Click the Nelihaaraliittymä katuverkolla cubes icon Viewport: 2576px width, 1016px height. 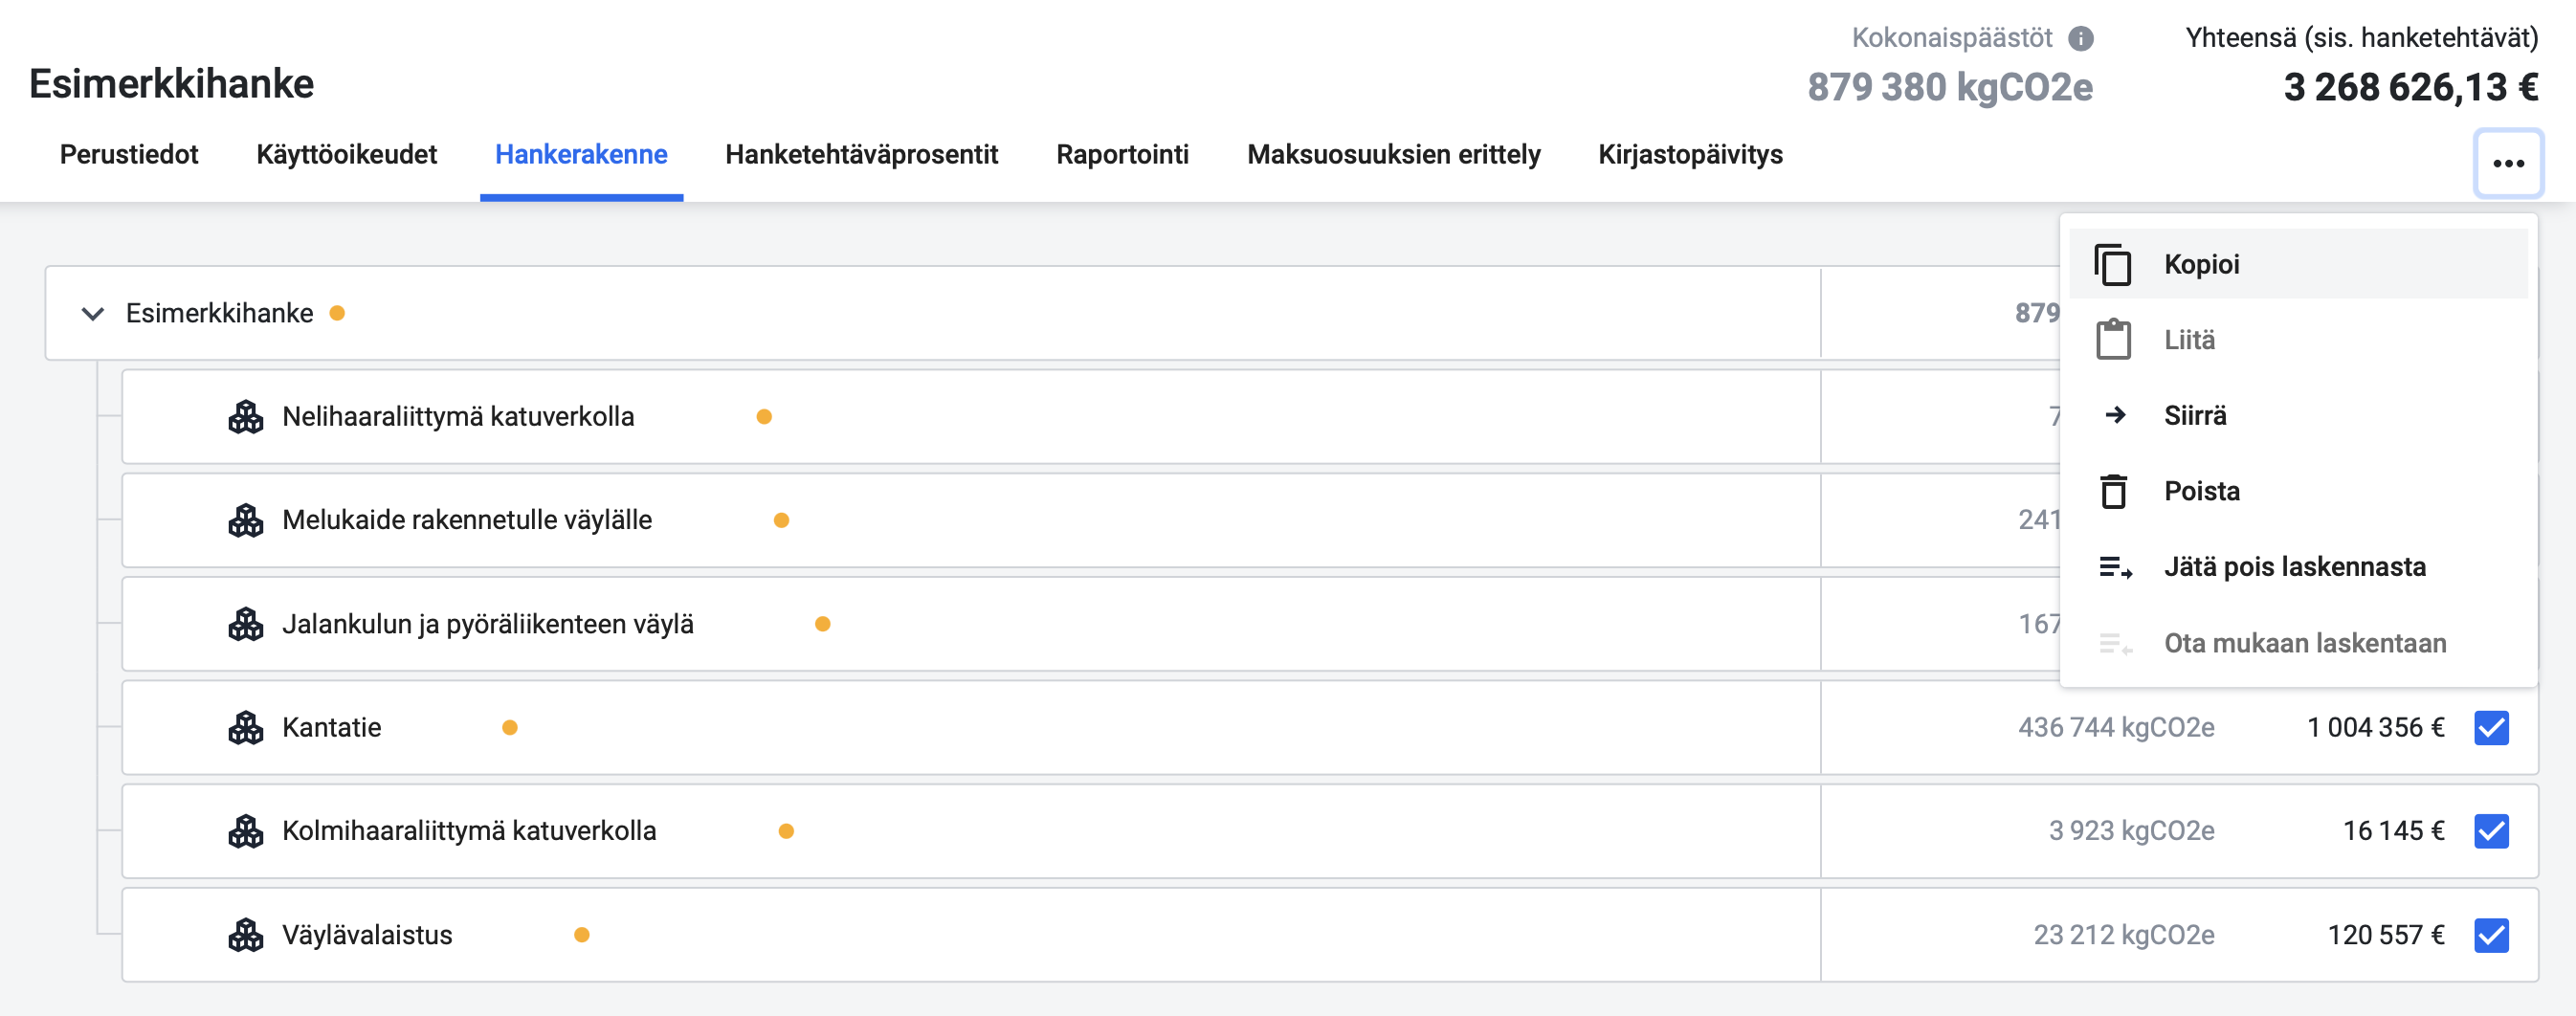[x=246, y=417]
